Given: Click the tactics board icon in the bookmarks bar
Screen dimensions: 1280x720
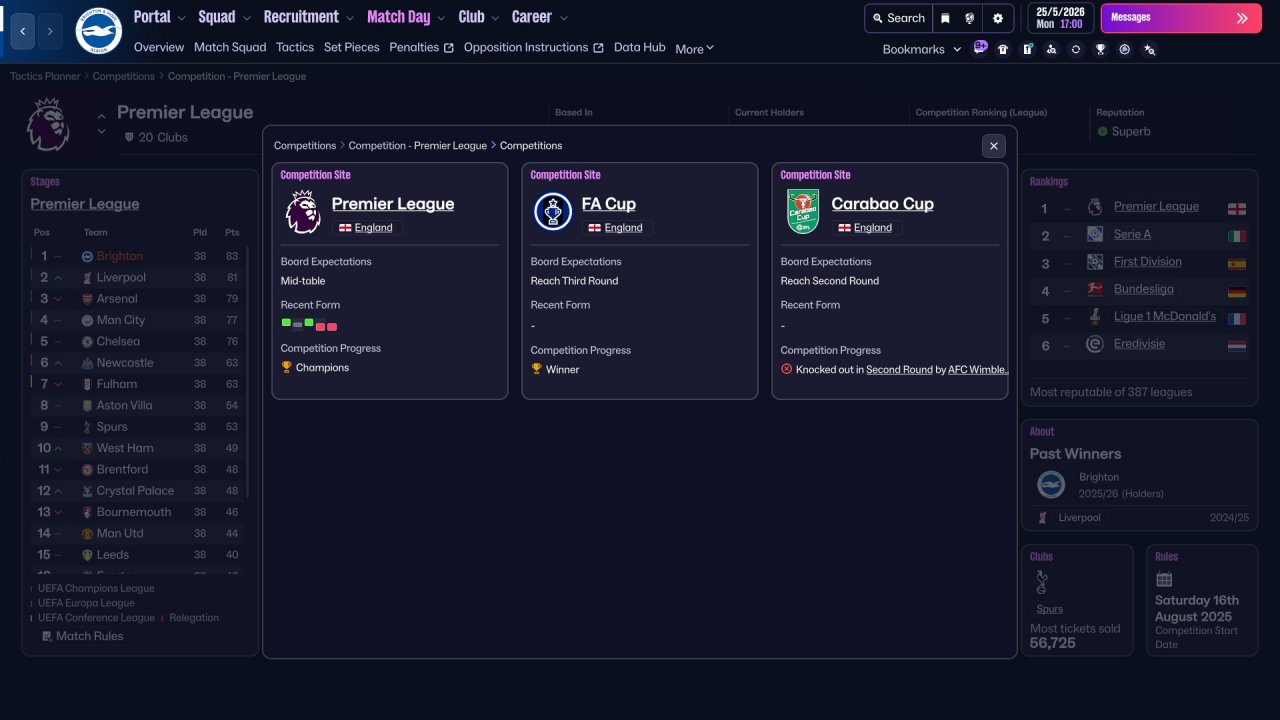Looking at the screenshot, I should [x=1027, y=49].
